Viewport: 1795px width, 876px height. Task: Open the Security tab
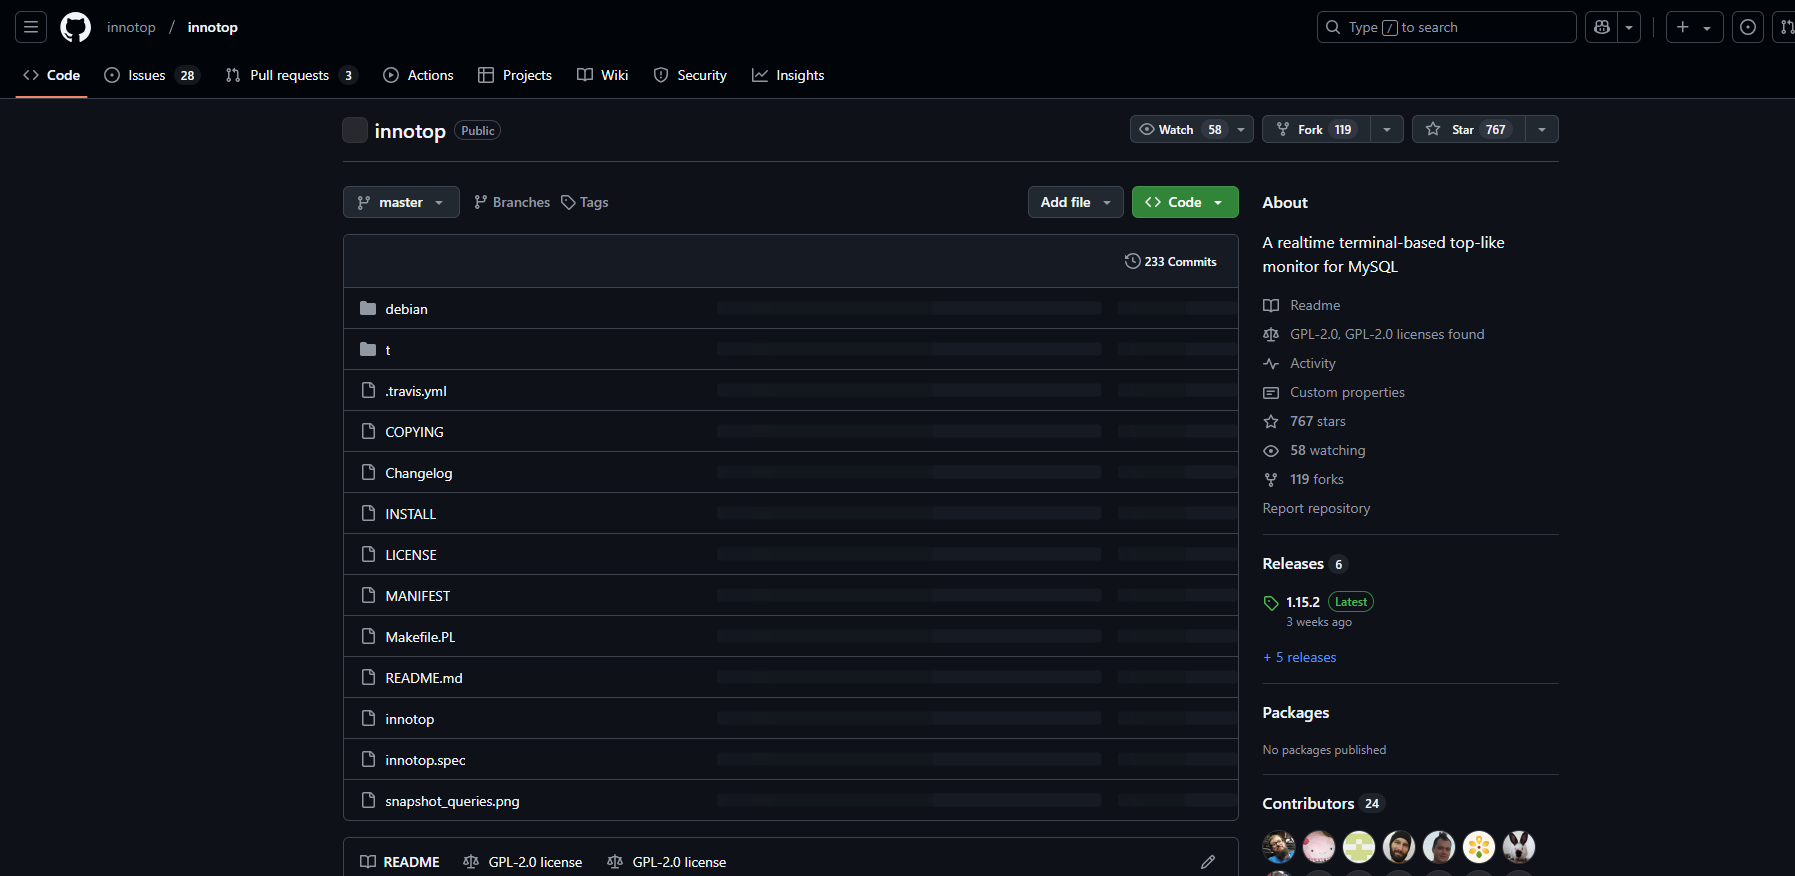point(690,75)
